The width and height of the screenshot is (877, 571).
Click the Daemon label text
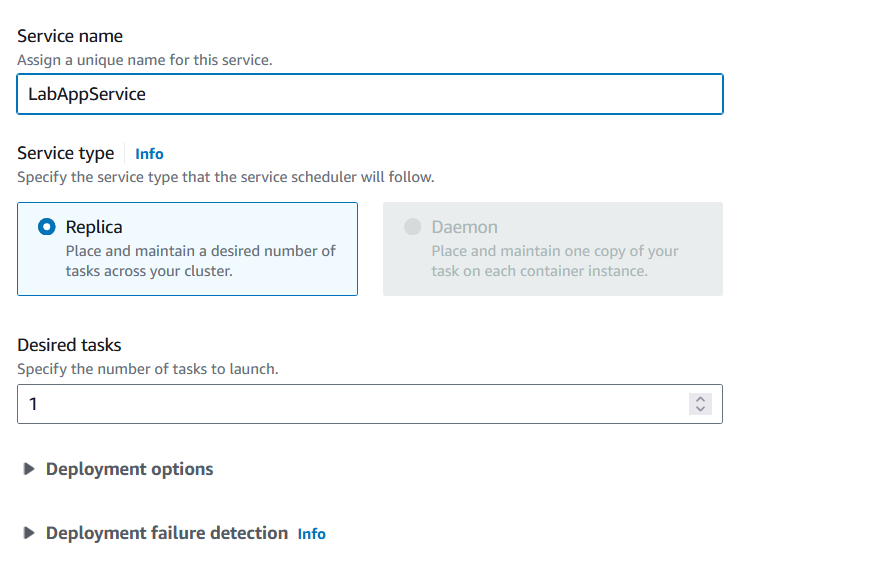point(464,227)
